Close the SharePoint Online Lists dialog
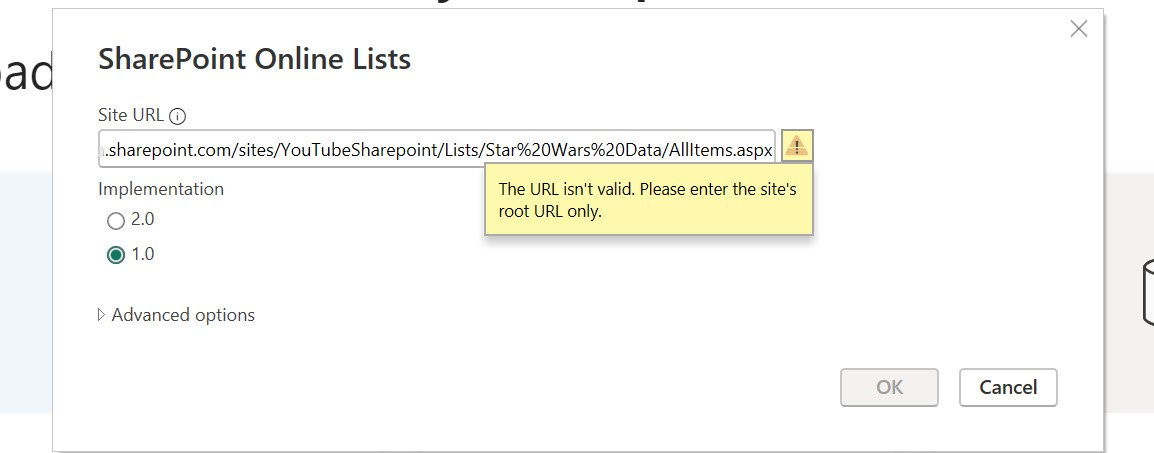Screen dimensions: 1154x453 coord(1078,29)
